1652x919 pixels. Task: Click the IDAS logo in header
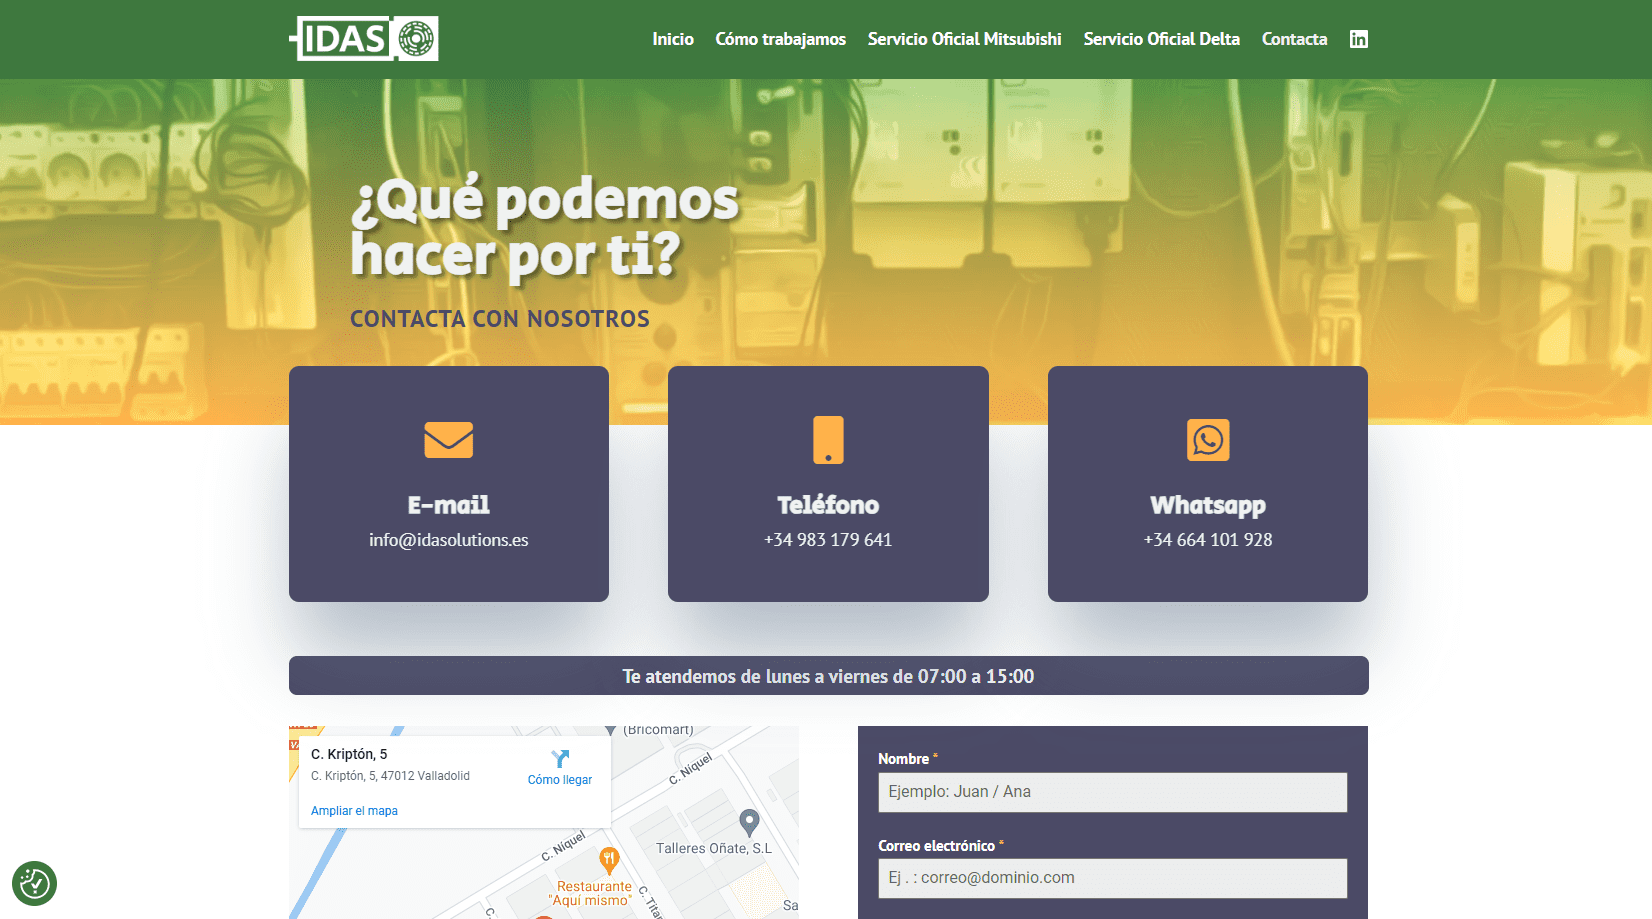[x=364, y=39]
